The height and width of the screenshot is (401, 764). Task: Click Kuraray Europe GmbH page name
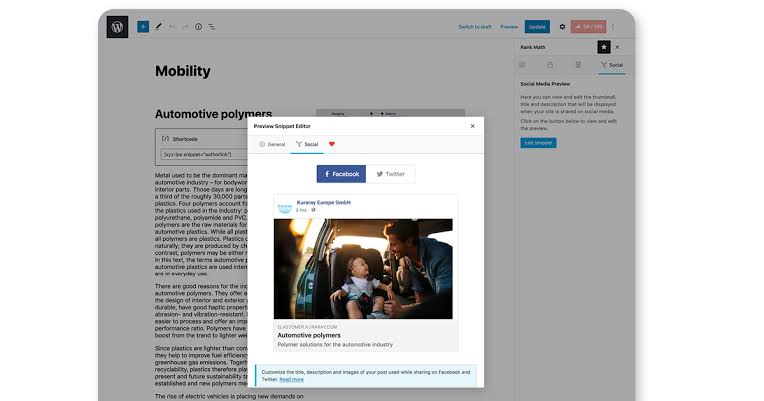[x=324, y=202]
